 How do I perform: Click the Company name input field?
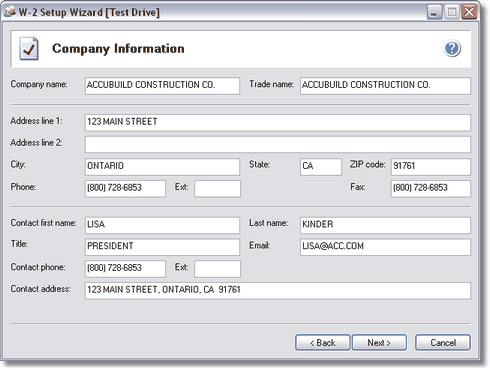coord(162,86)
